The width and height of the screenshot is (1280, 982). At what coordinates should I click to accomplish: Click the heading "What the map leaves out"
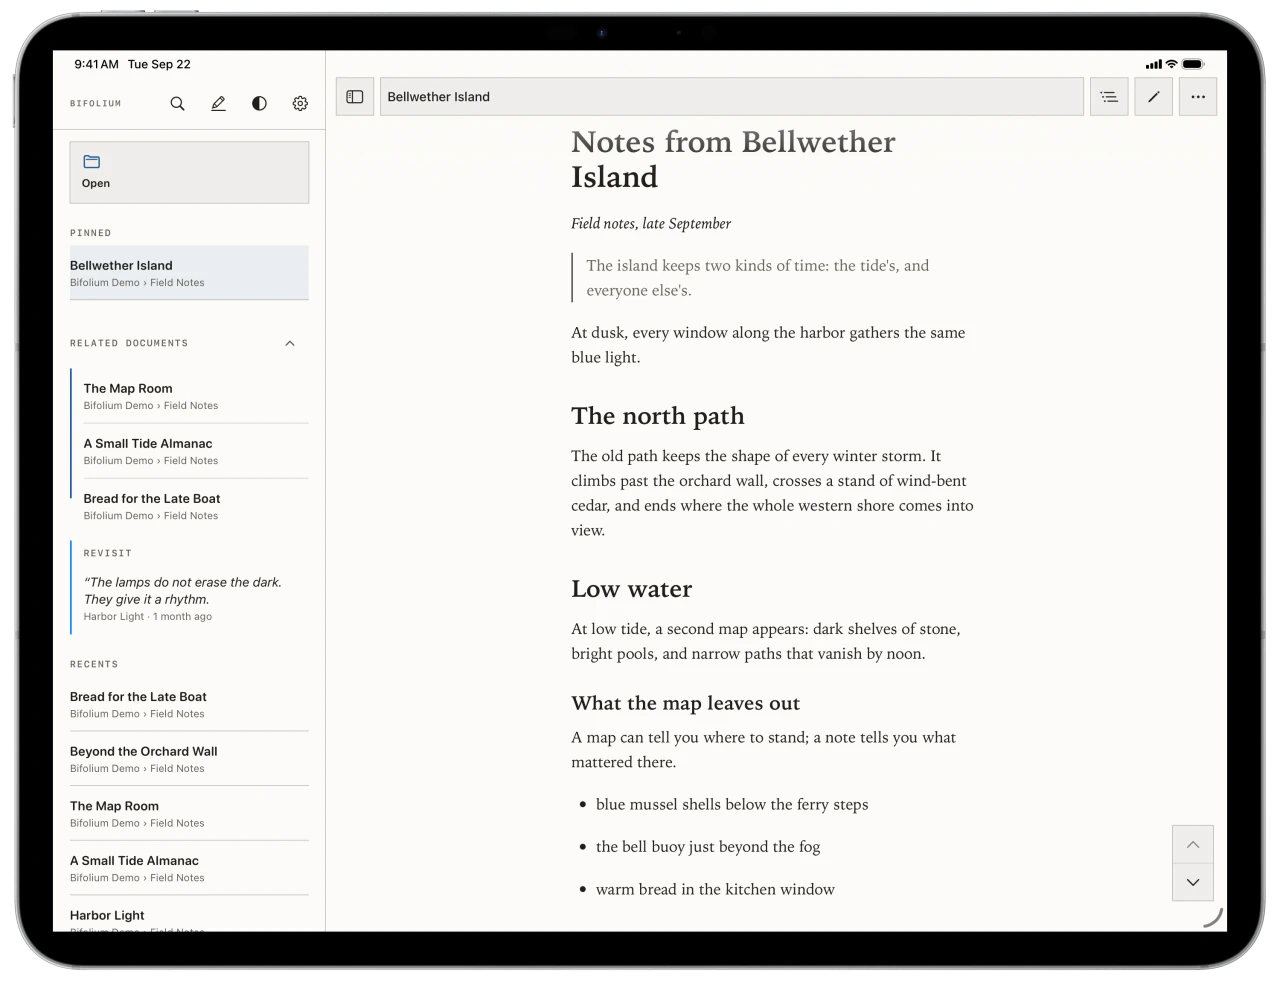tap(686, 703)
